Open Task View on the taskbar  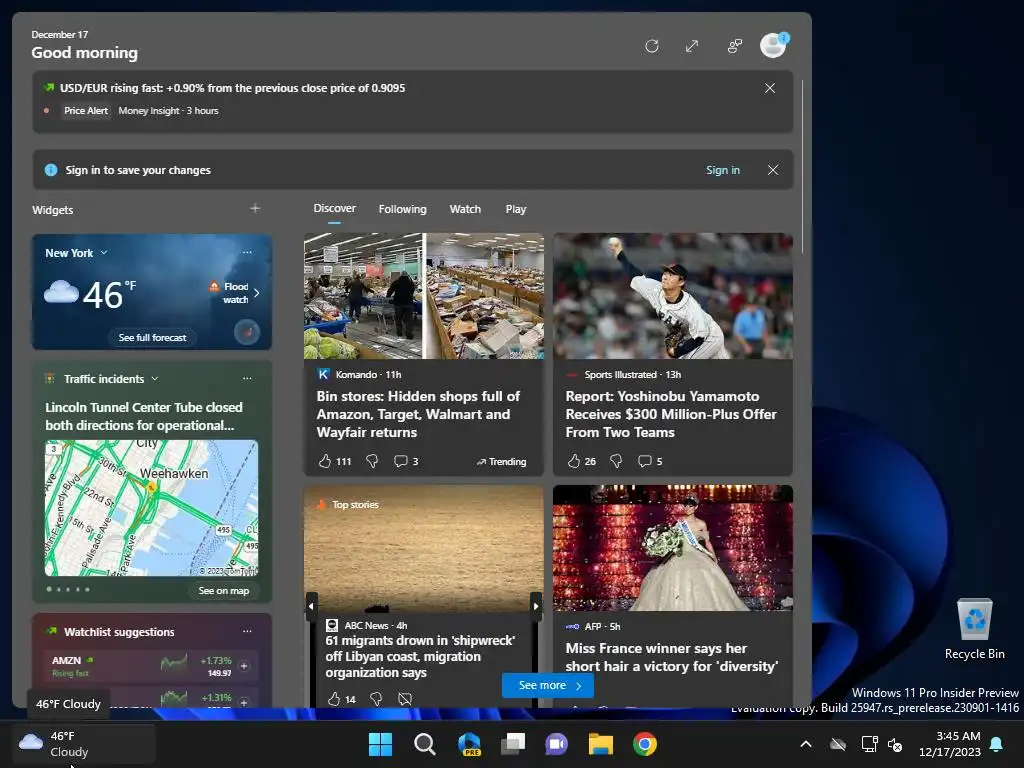coord(513,744)
